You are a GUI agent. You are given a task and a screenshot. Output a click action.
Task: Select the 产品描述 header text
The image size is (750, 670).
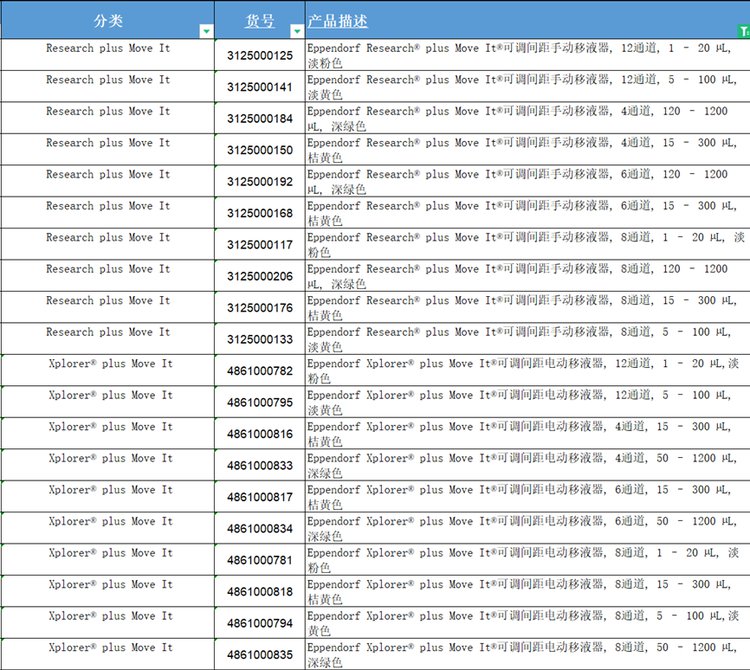click(337, 21)
